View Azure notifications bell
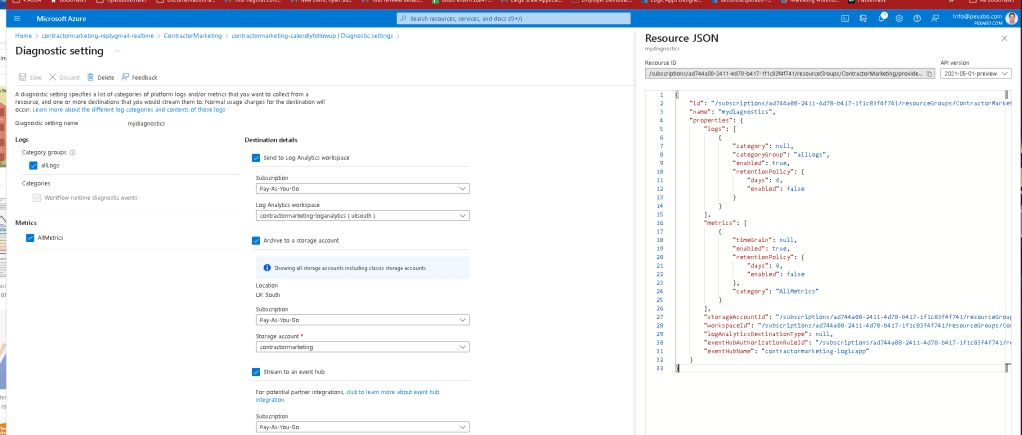Image resolution: width=1022 pixels, height=435 pixels. 881,18
